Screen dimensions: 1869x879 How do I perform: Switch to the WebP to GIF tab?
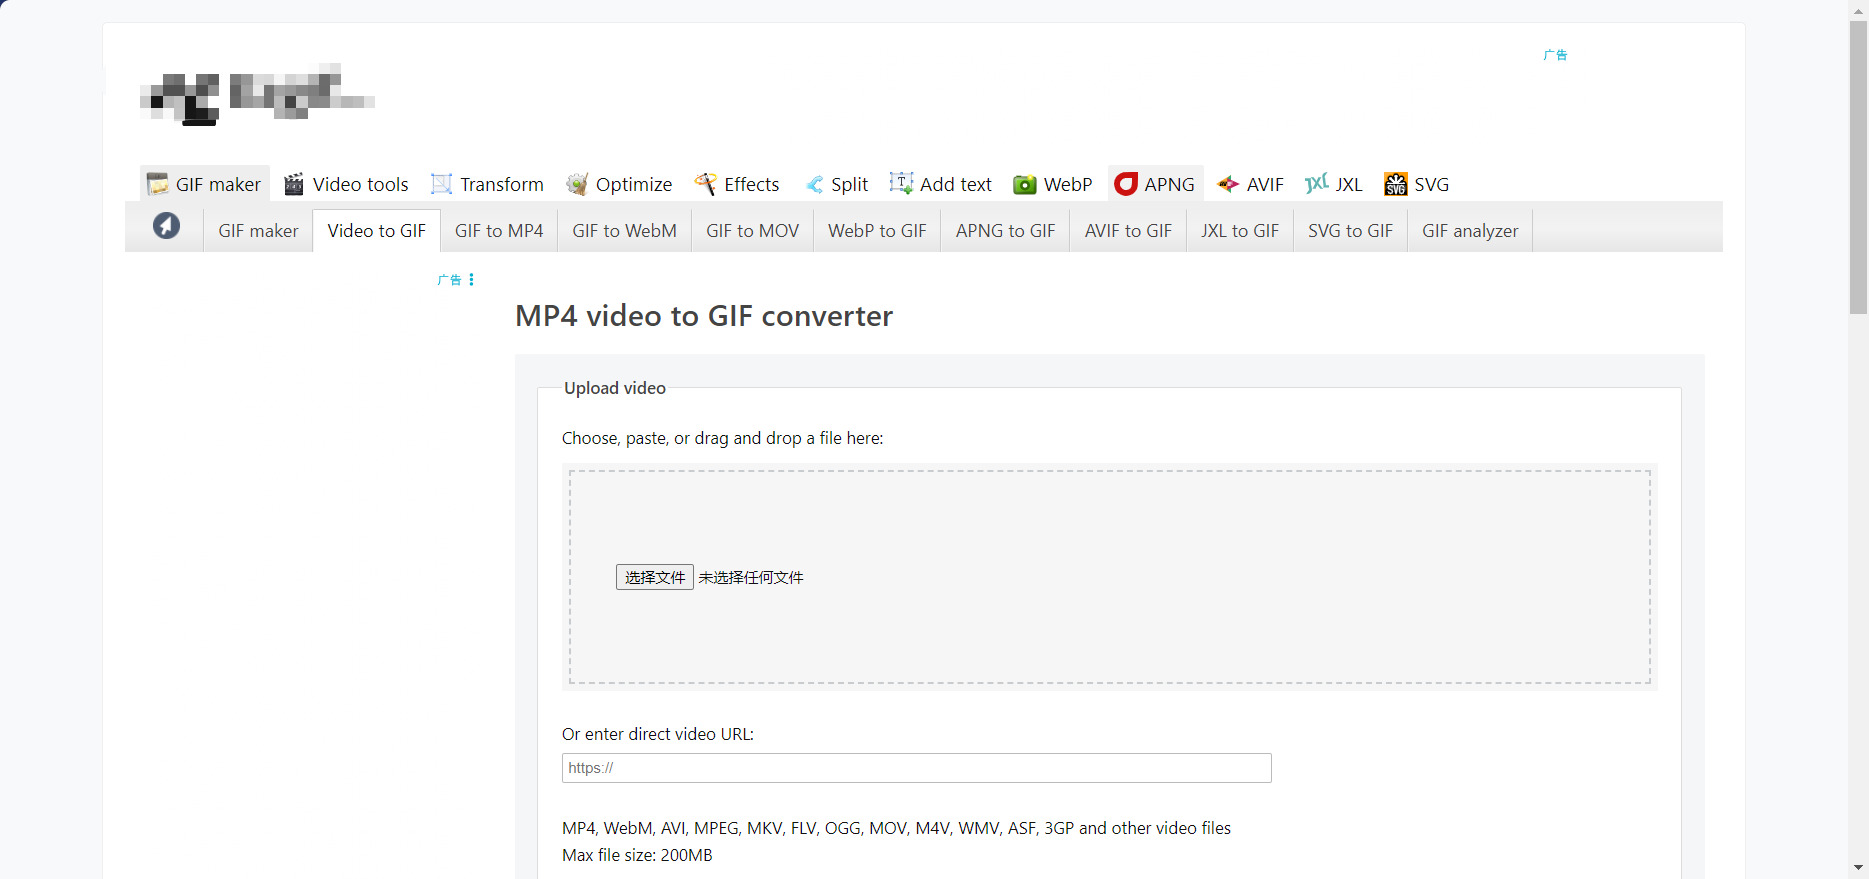click(877, 231)
